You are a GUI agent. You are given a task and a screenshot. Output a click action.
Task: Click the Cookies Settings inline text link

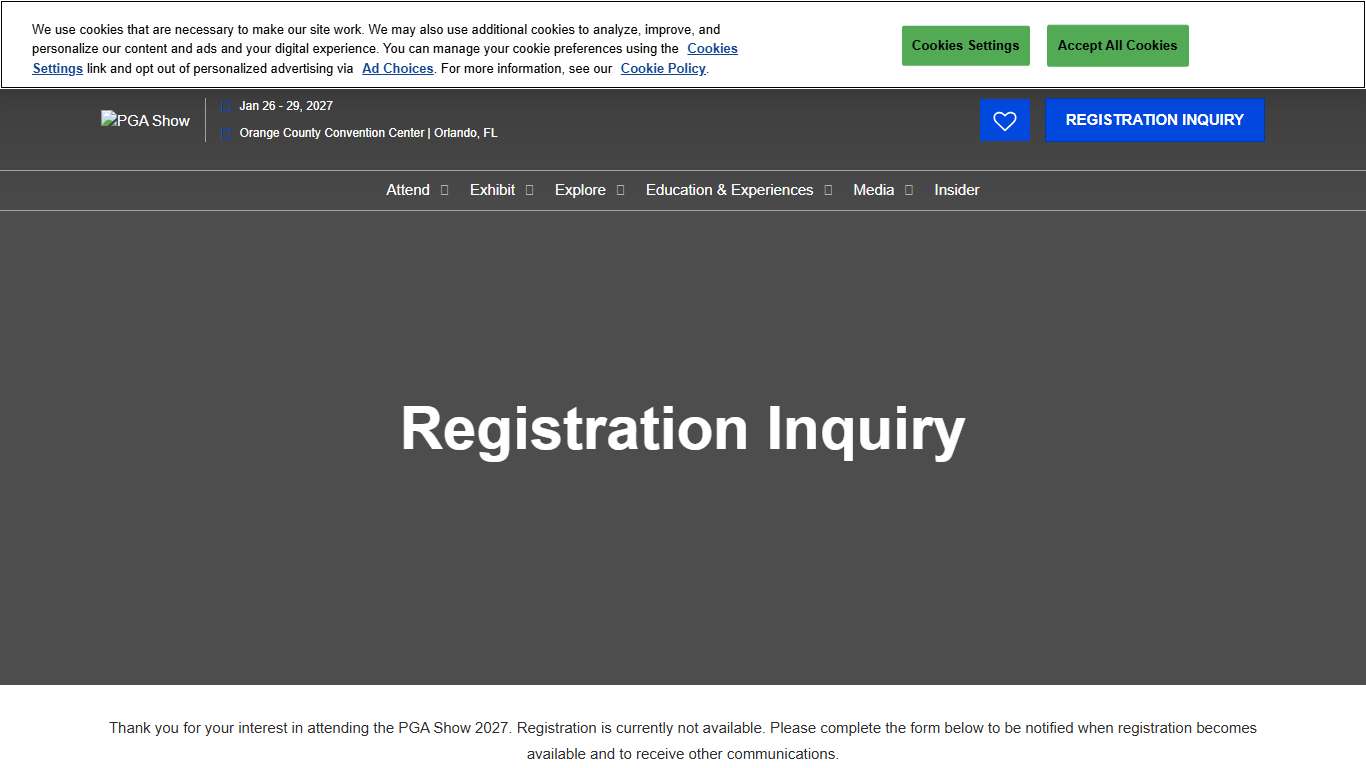712,48
